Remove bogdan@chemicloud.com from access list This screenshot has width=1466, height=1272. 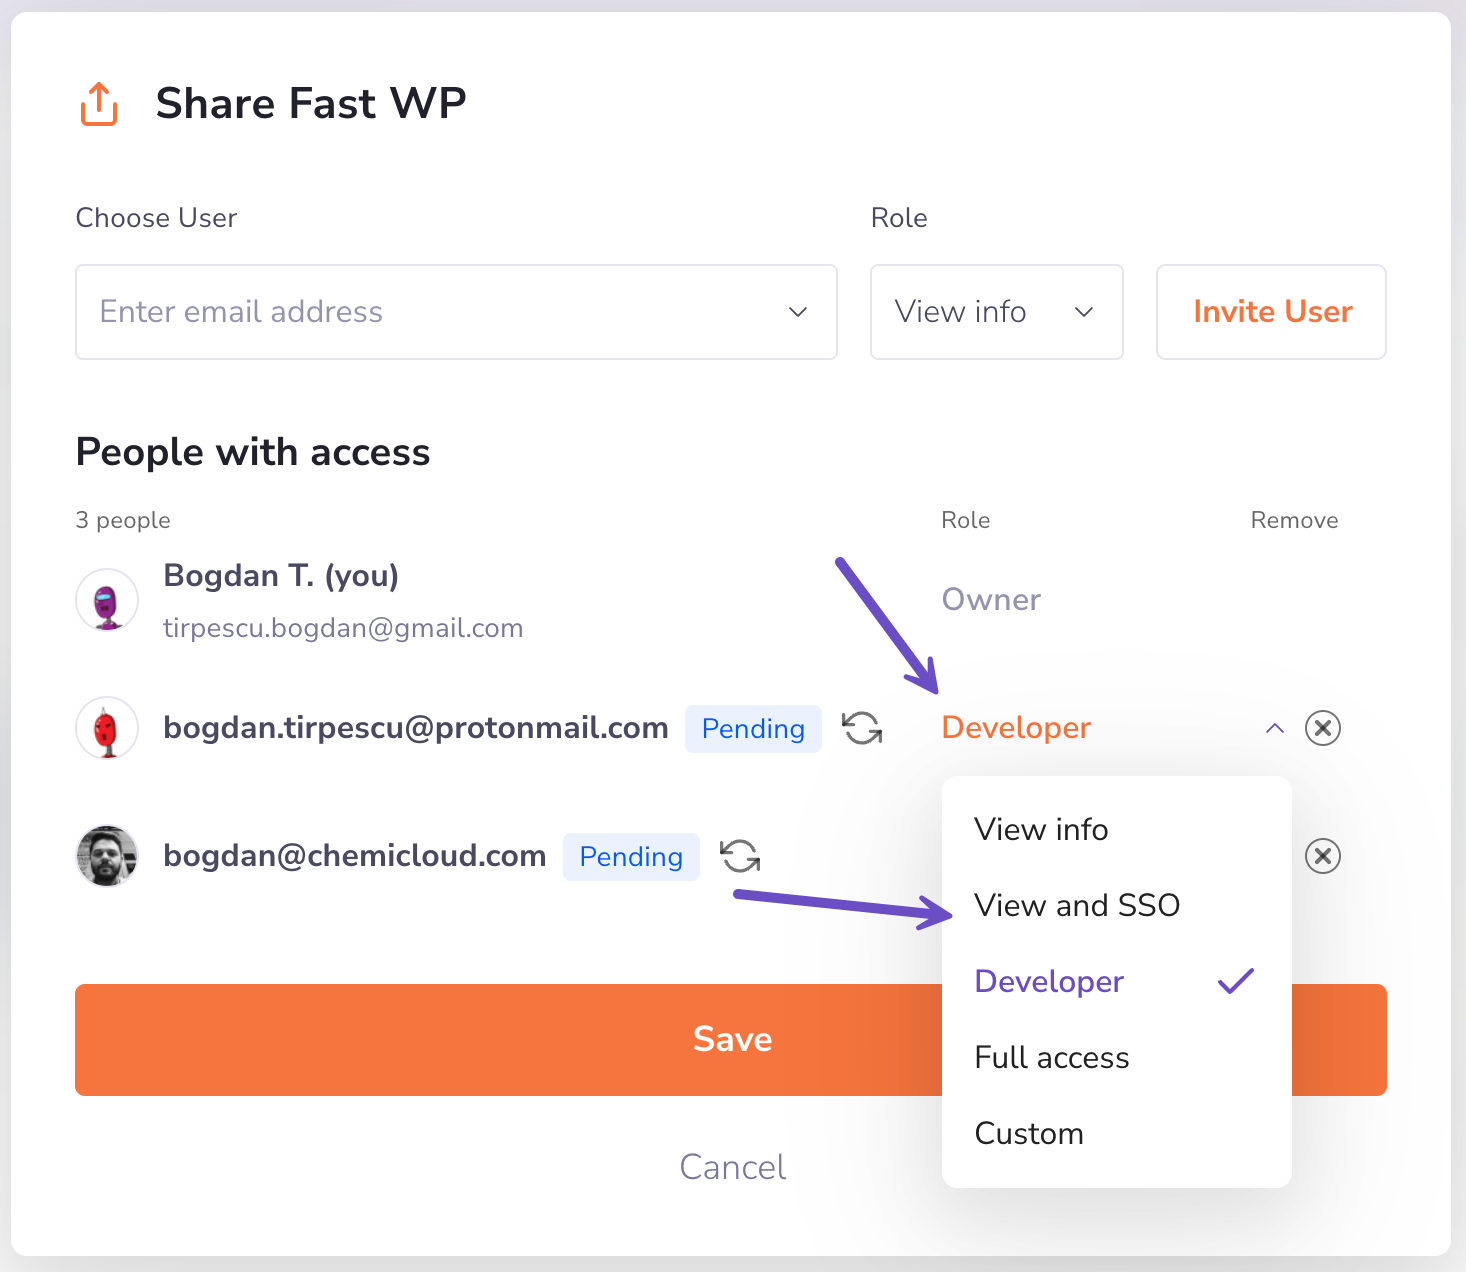click(x=1322, y=856)
